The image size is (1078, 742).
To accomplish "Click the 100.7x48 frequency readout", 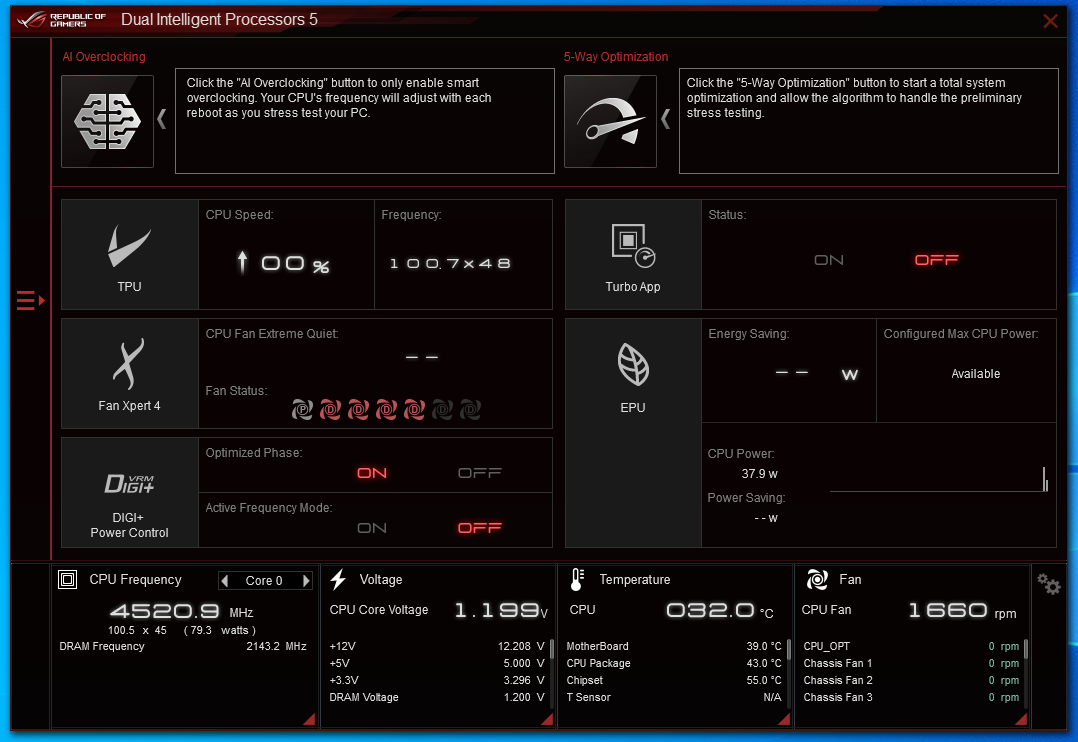I will tap(450, 263).
